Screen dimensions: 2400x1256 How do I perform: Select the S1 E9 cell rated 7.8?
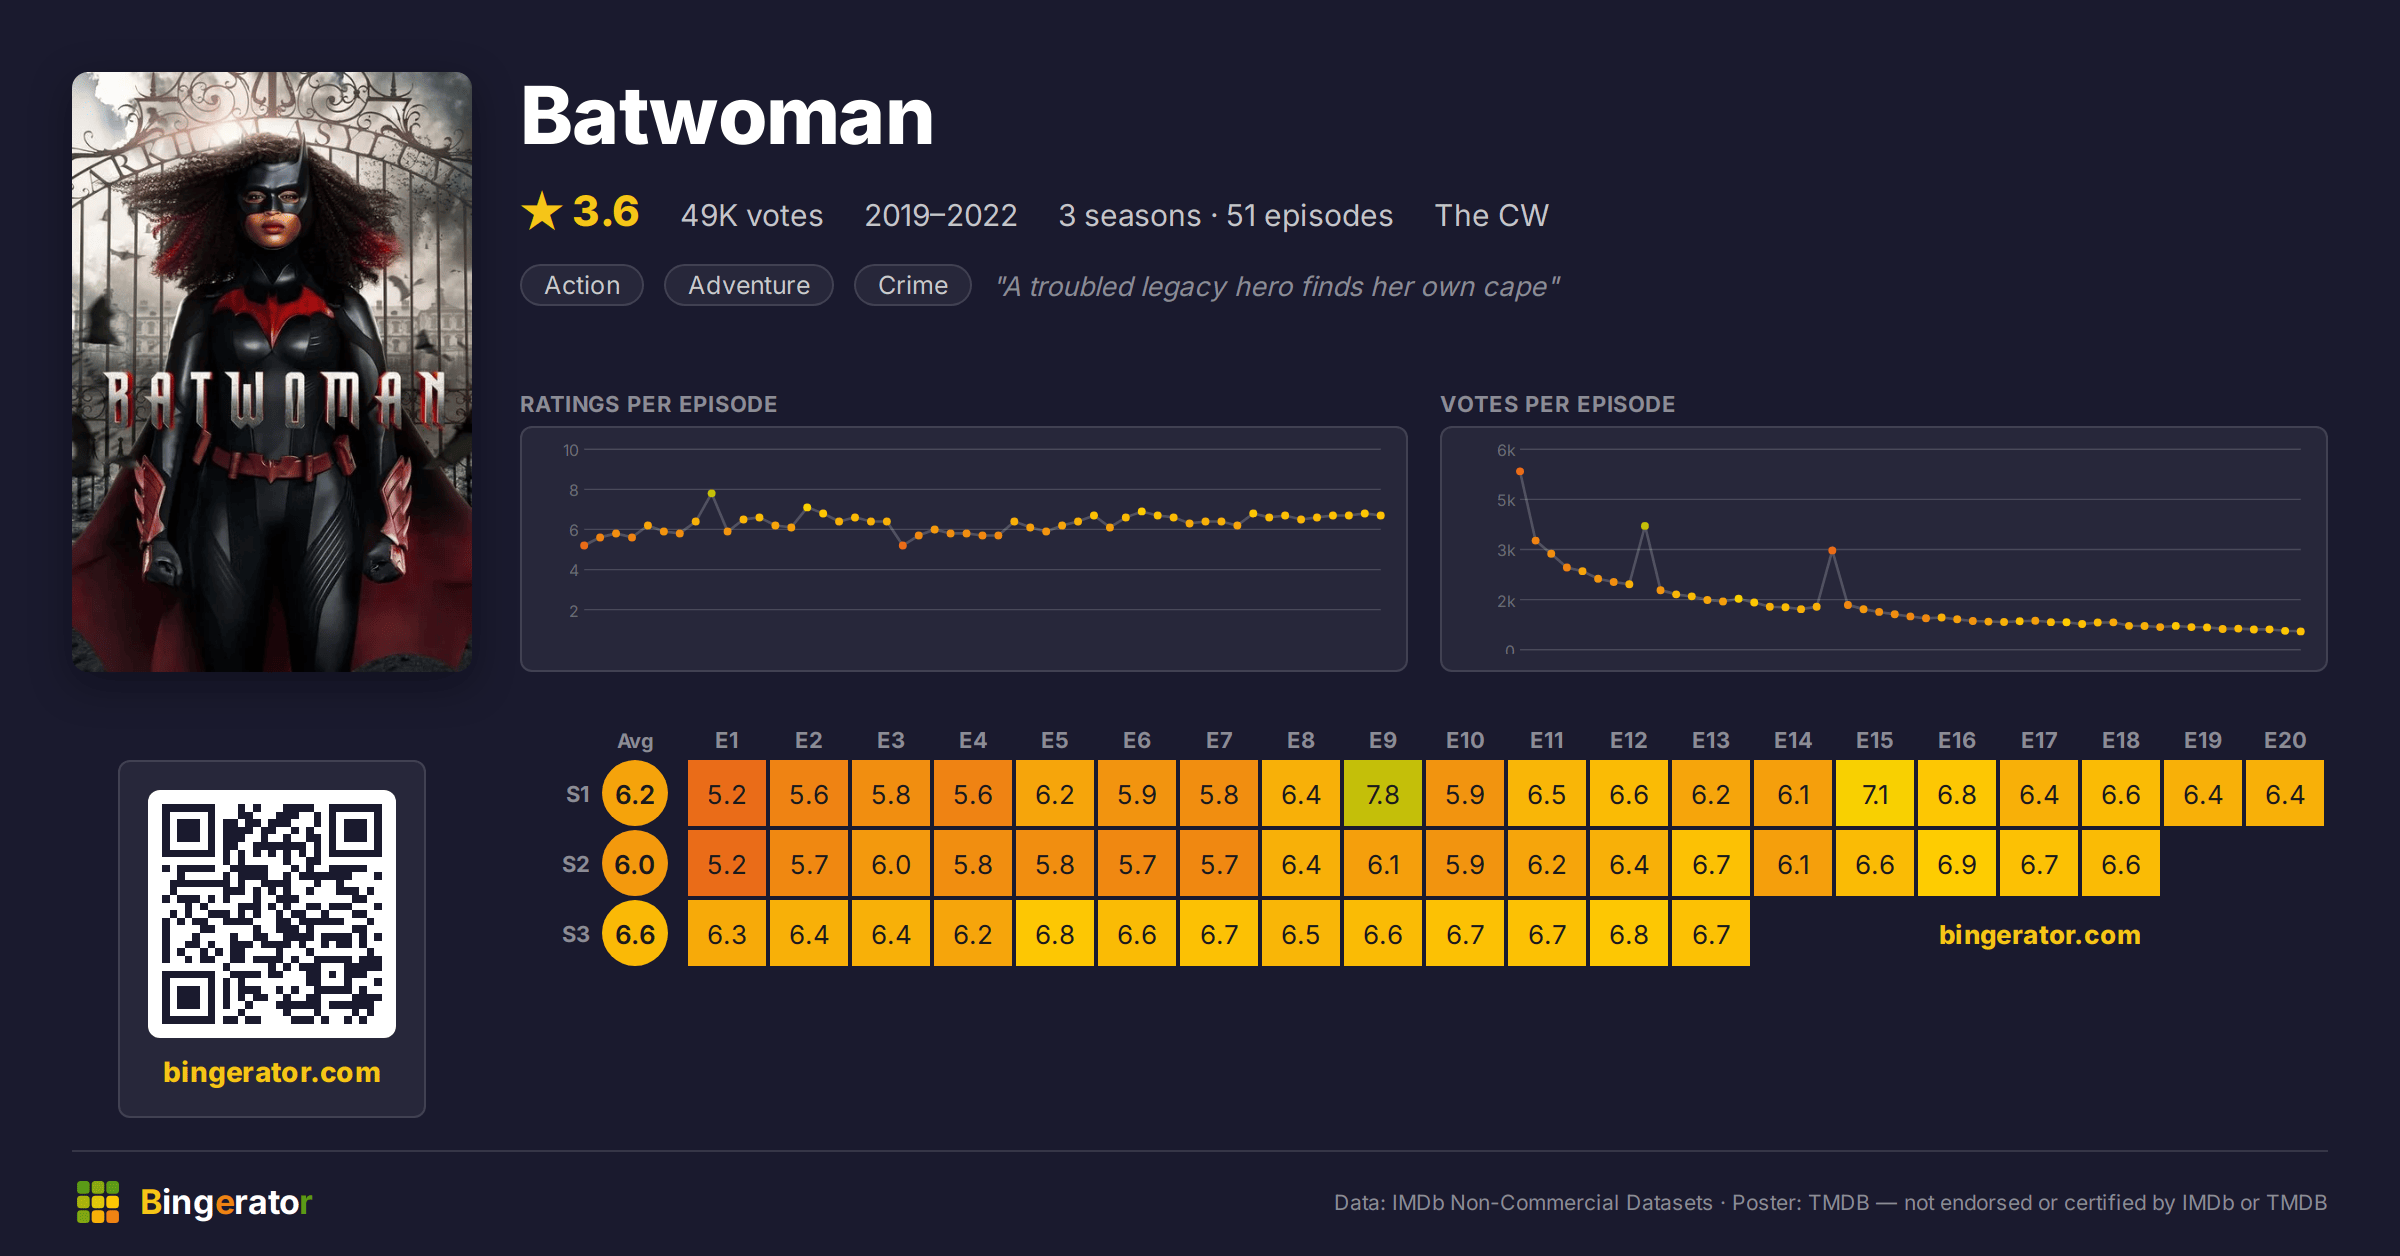click(x=1383, y=794)
